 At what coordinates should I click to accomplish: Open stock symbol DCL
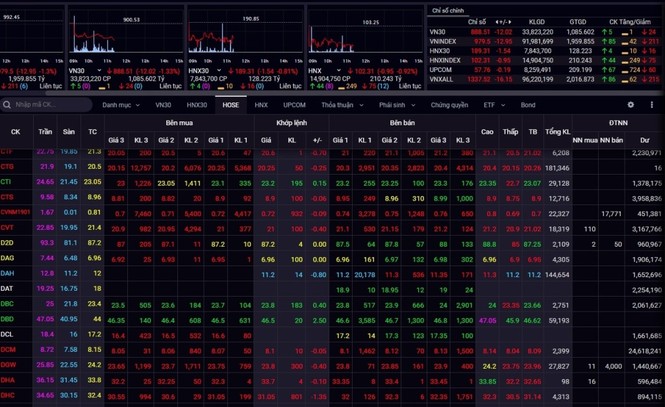[x=7, y=335]
